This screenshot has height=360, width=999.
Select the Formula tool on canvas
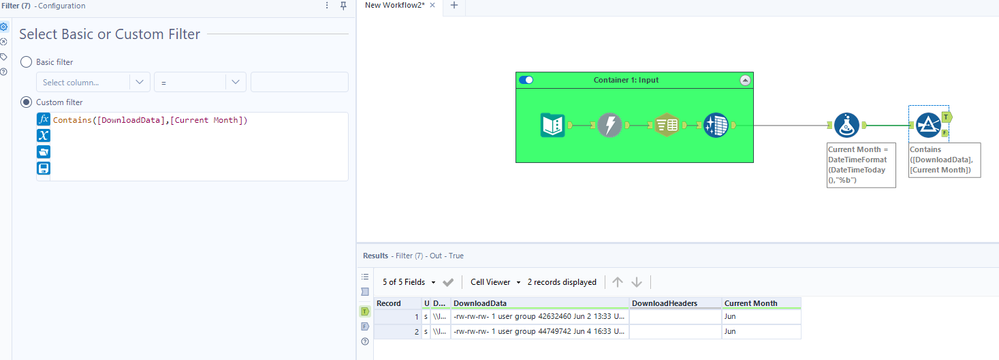(x=847, y=126)
